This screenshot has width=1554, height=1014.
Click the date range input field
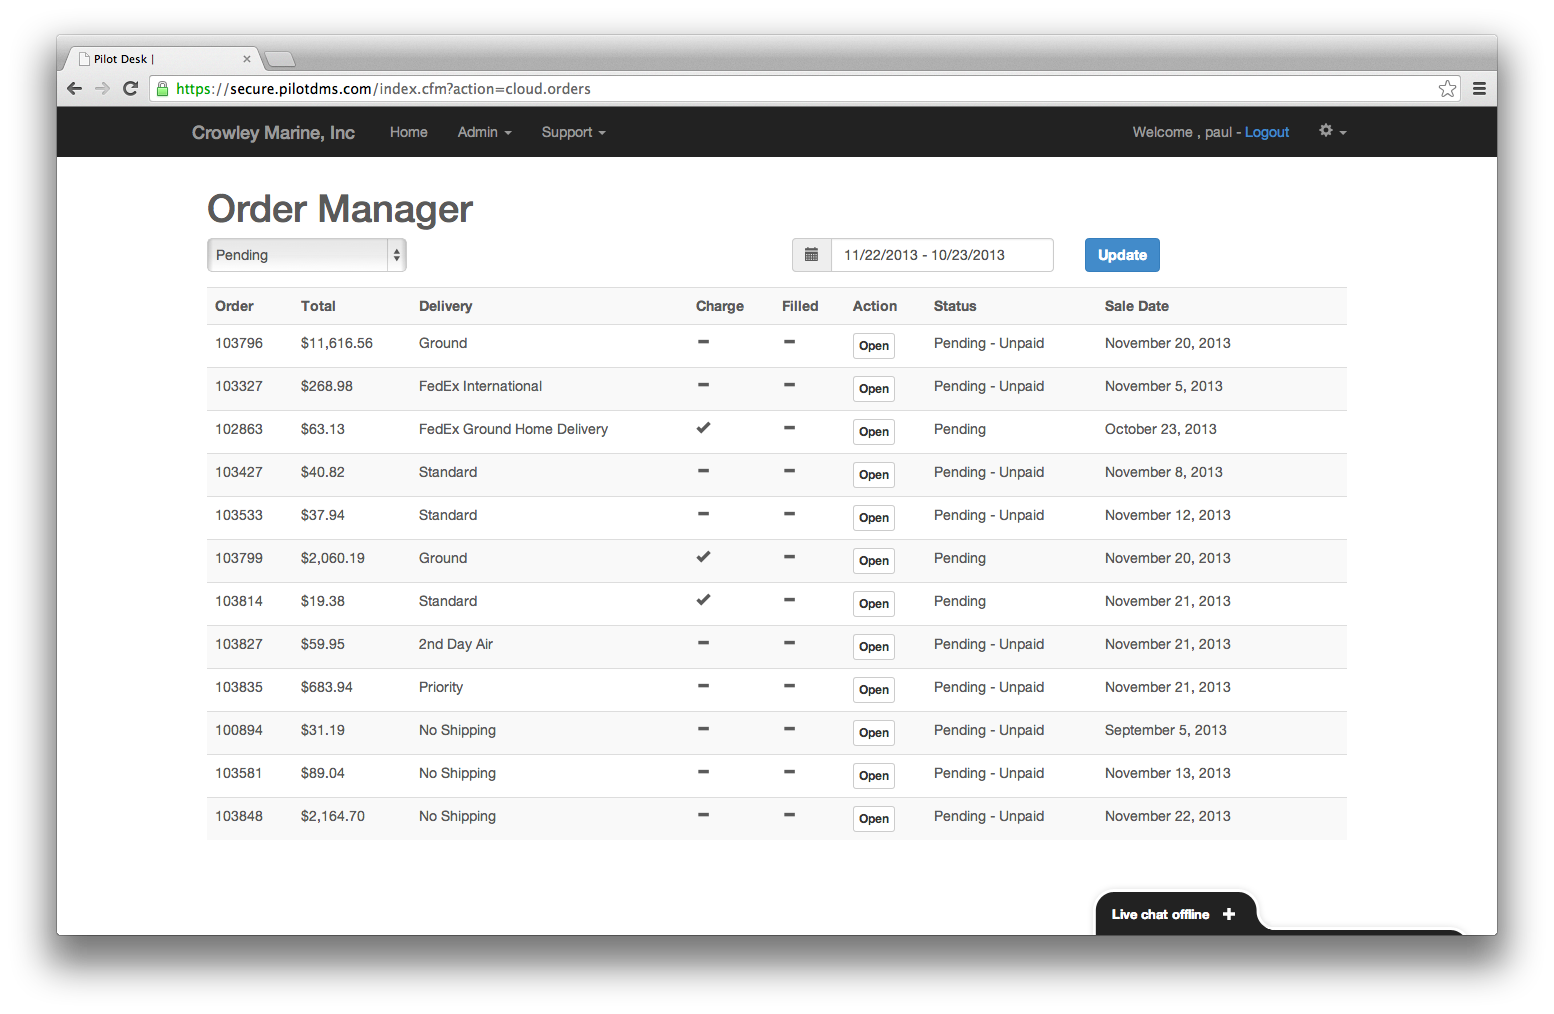pos(941,255)
